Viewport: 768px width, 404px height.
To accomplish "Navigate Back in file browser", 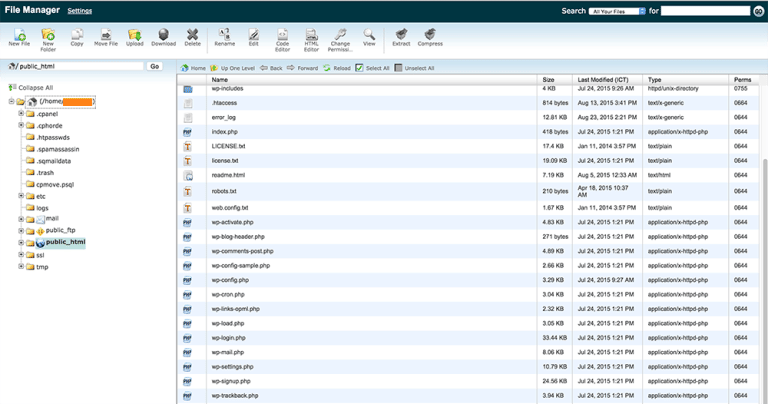I will click(271, 68).
